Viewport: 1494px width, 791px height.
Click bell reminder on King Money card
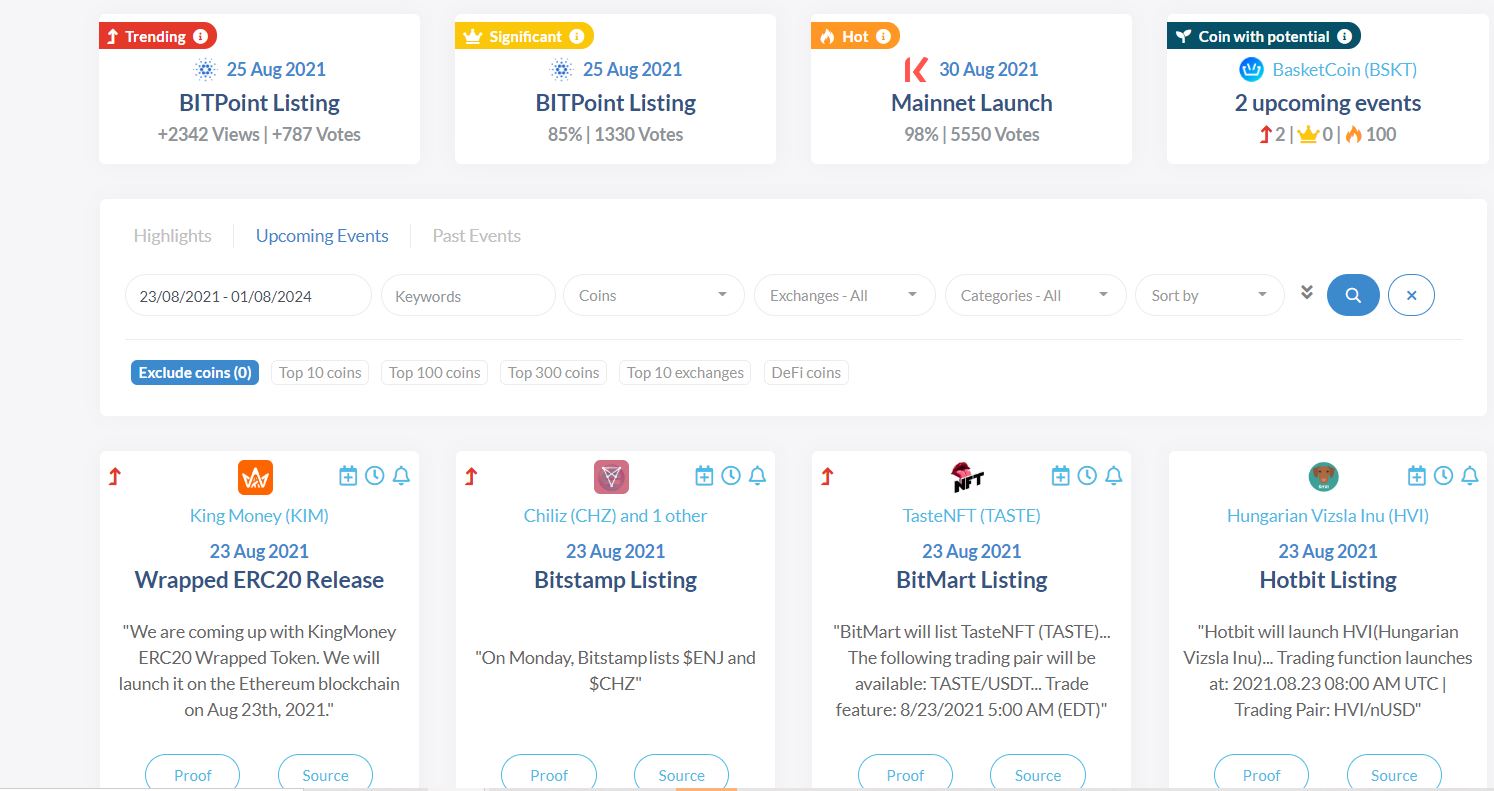[401, 476]
